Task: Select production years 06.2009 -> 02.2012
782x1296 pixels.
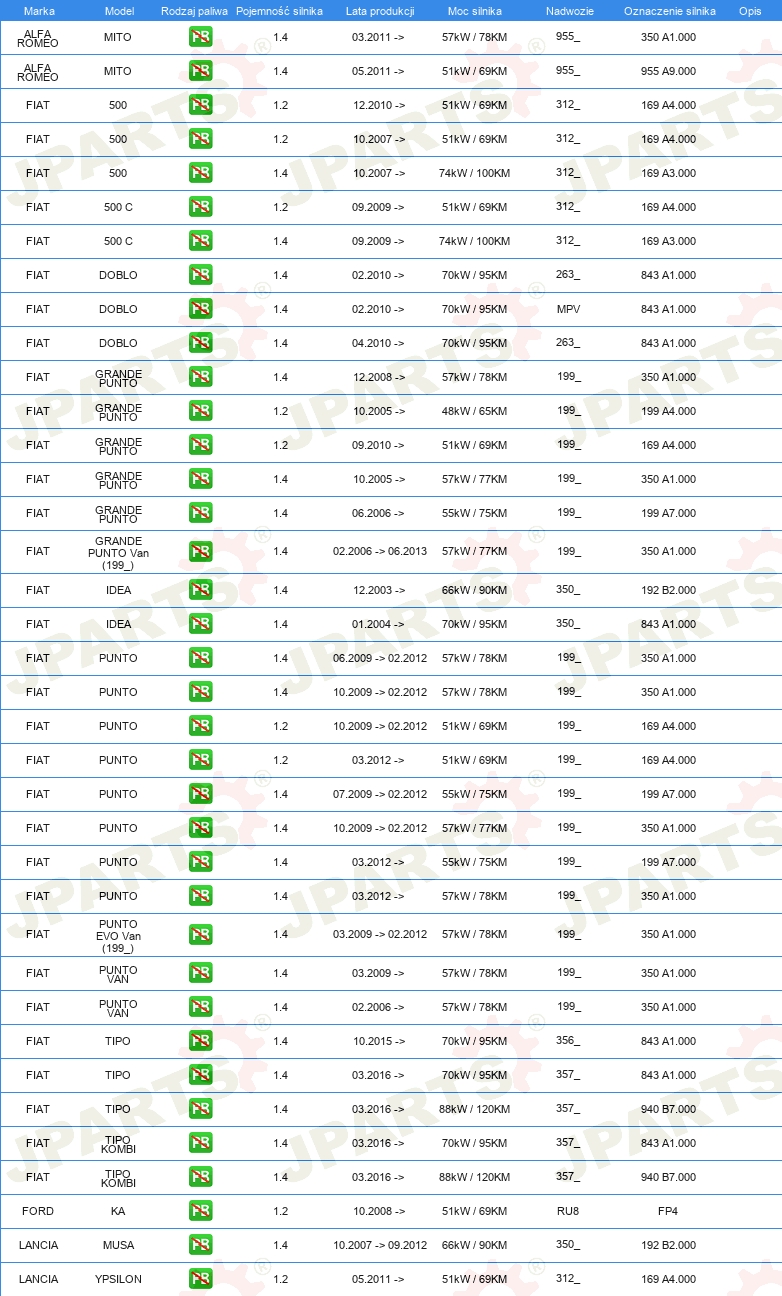Action: click(x=379, y=658)
